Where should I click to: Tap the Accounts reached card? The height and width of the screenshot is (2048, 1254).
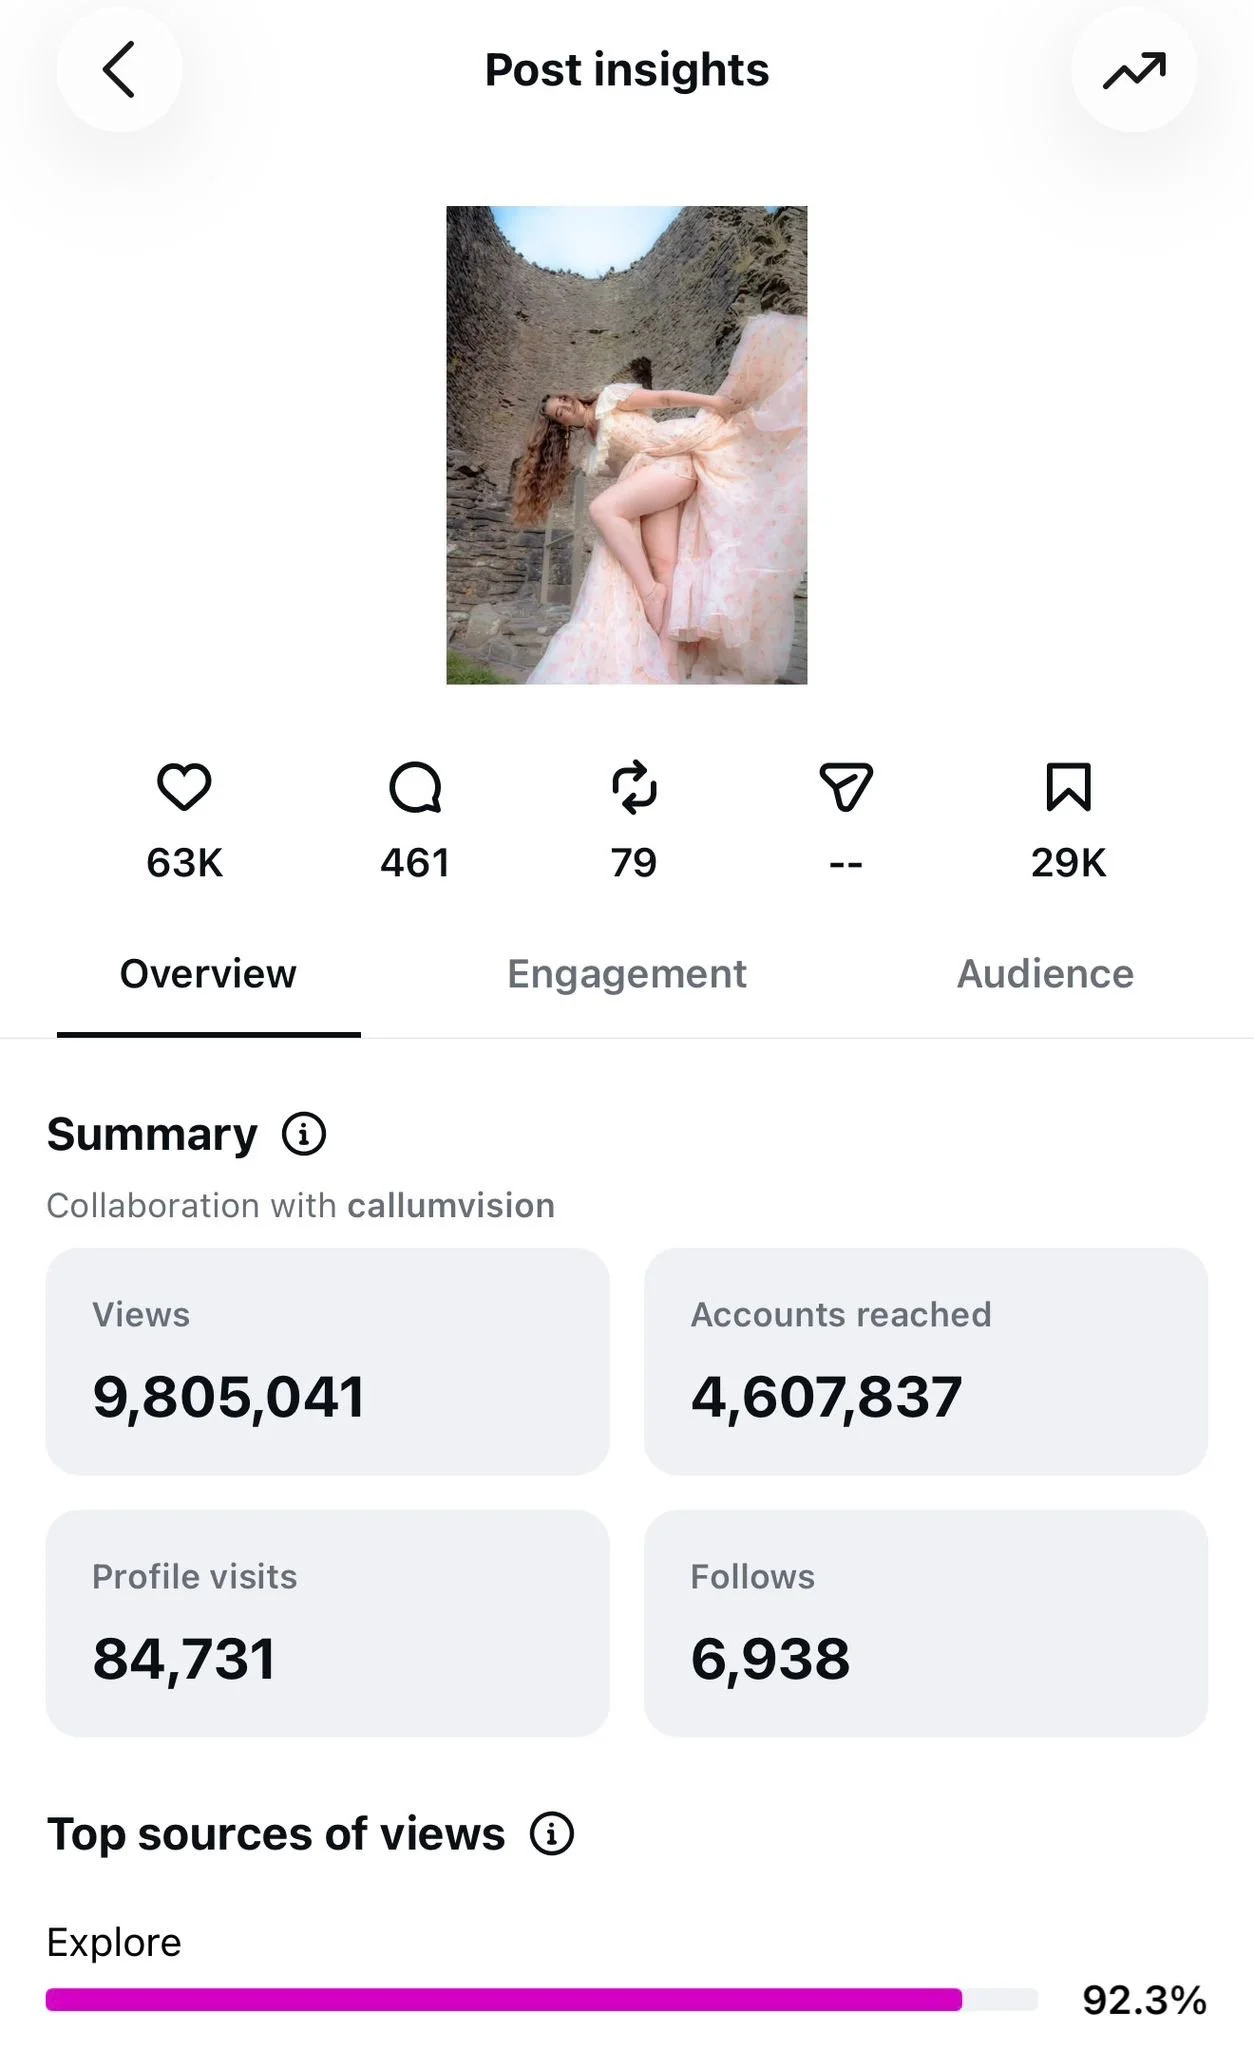click(926, 1361)
